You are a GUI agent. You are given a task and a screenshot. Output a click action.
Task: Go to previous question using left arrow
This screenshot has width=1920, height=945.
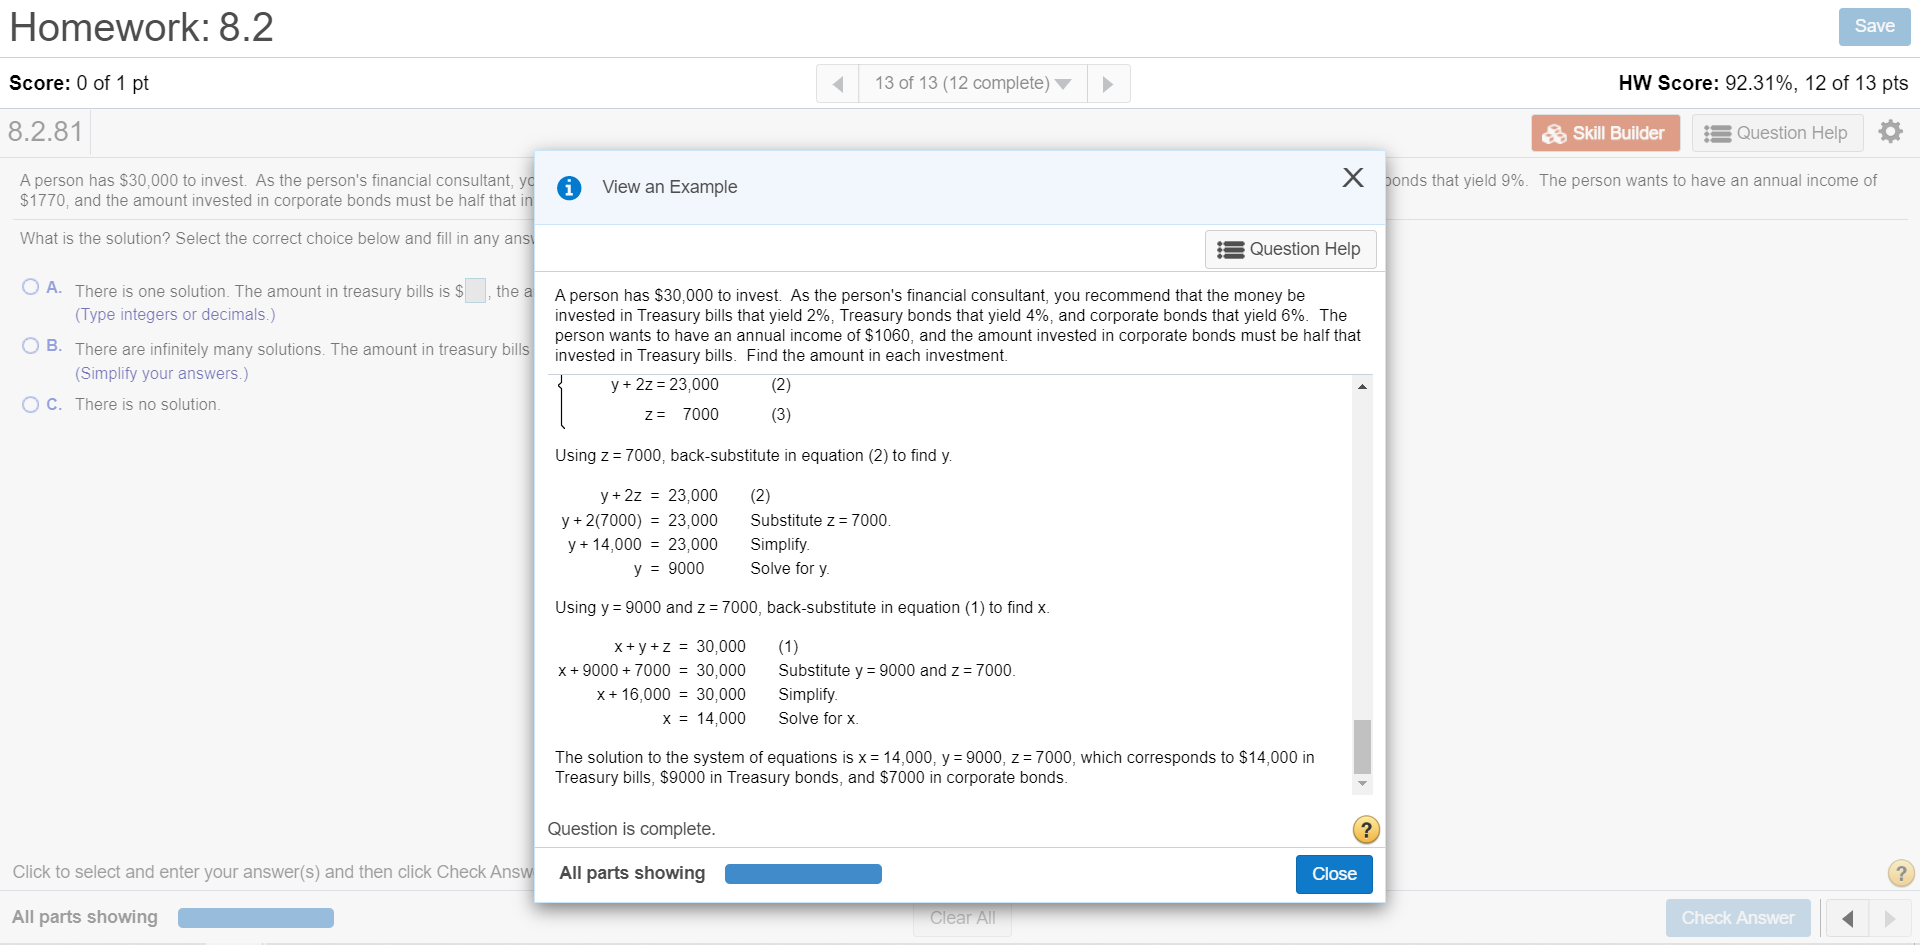(838, 84)
